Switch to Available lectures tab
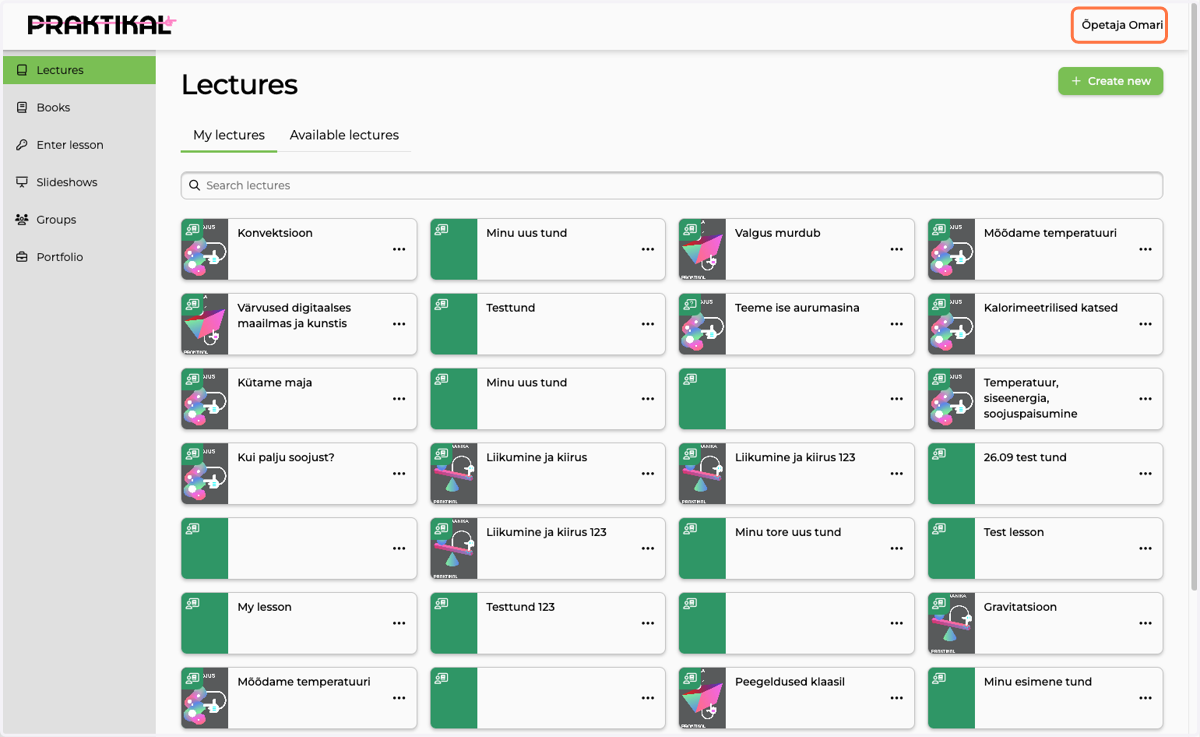 tap(344, 135)
